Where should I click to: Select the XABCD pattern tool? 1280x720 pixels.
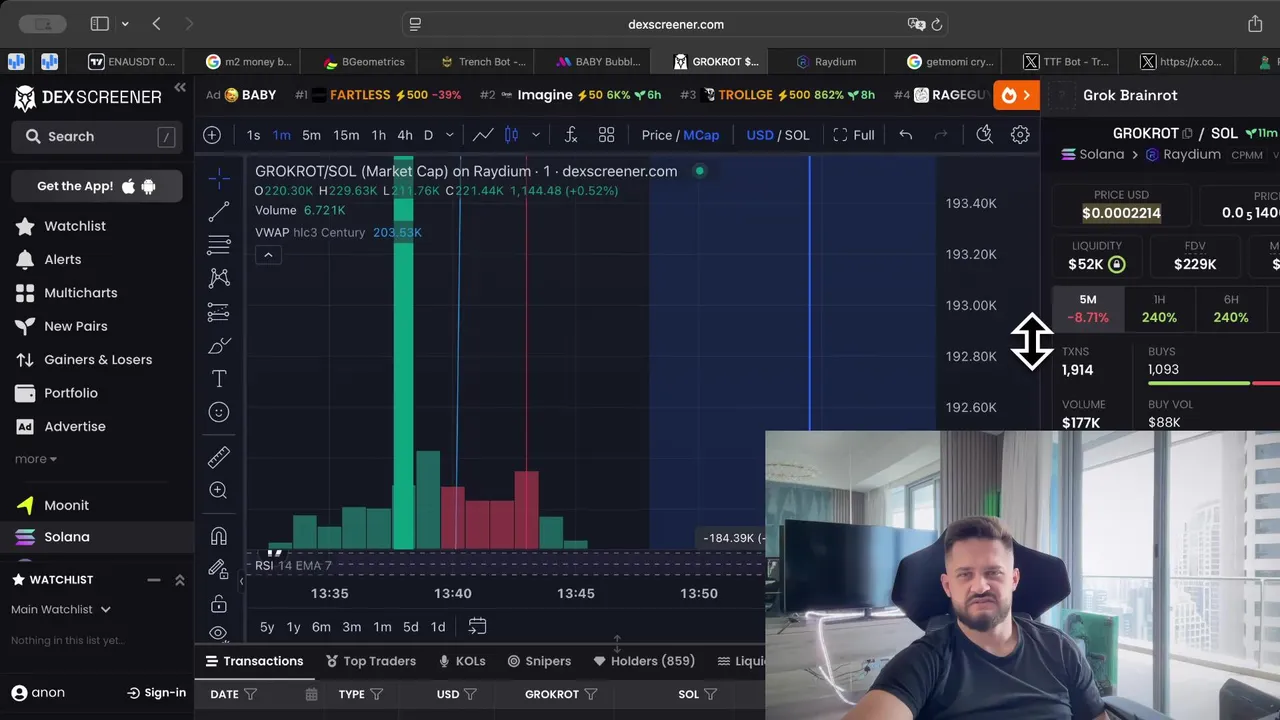[x=219, y=278]
